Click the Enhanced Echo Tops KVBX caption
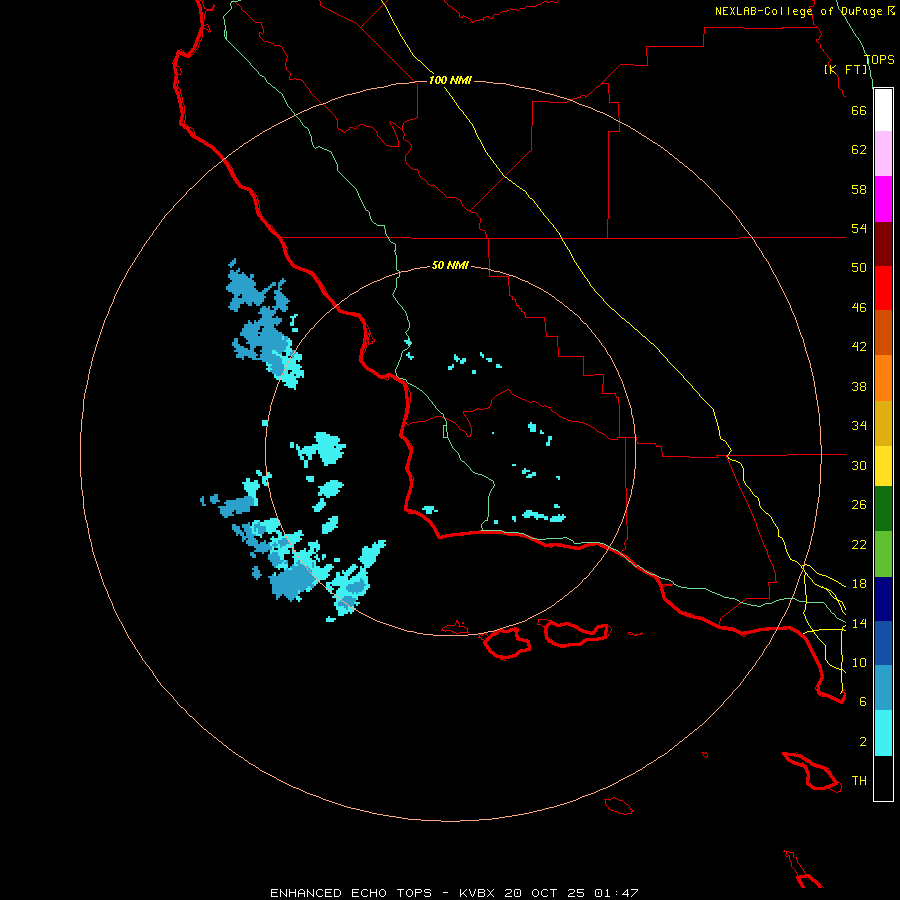This screenshot has height=900, width=900. 454,893
